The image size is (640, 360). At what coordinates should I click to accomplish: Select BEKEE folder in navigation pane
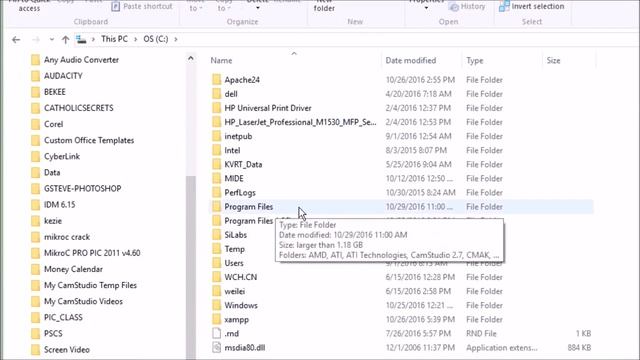click(x=55, y=92)
